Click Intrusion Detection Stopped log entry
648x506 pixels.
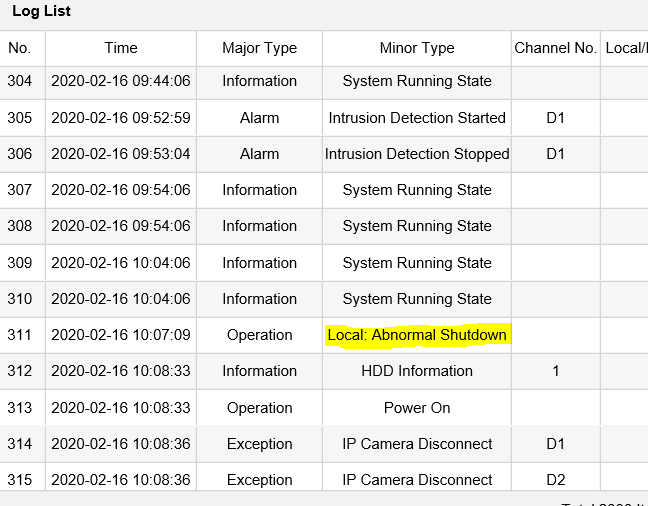pos(417,154)
